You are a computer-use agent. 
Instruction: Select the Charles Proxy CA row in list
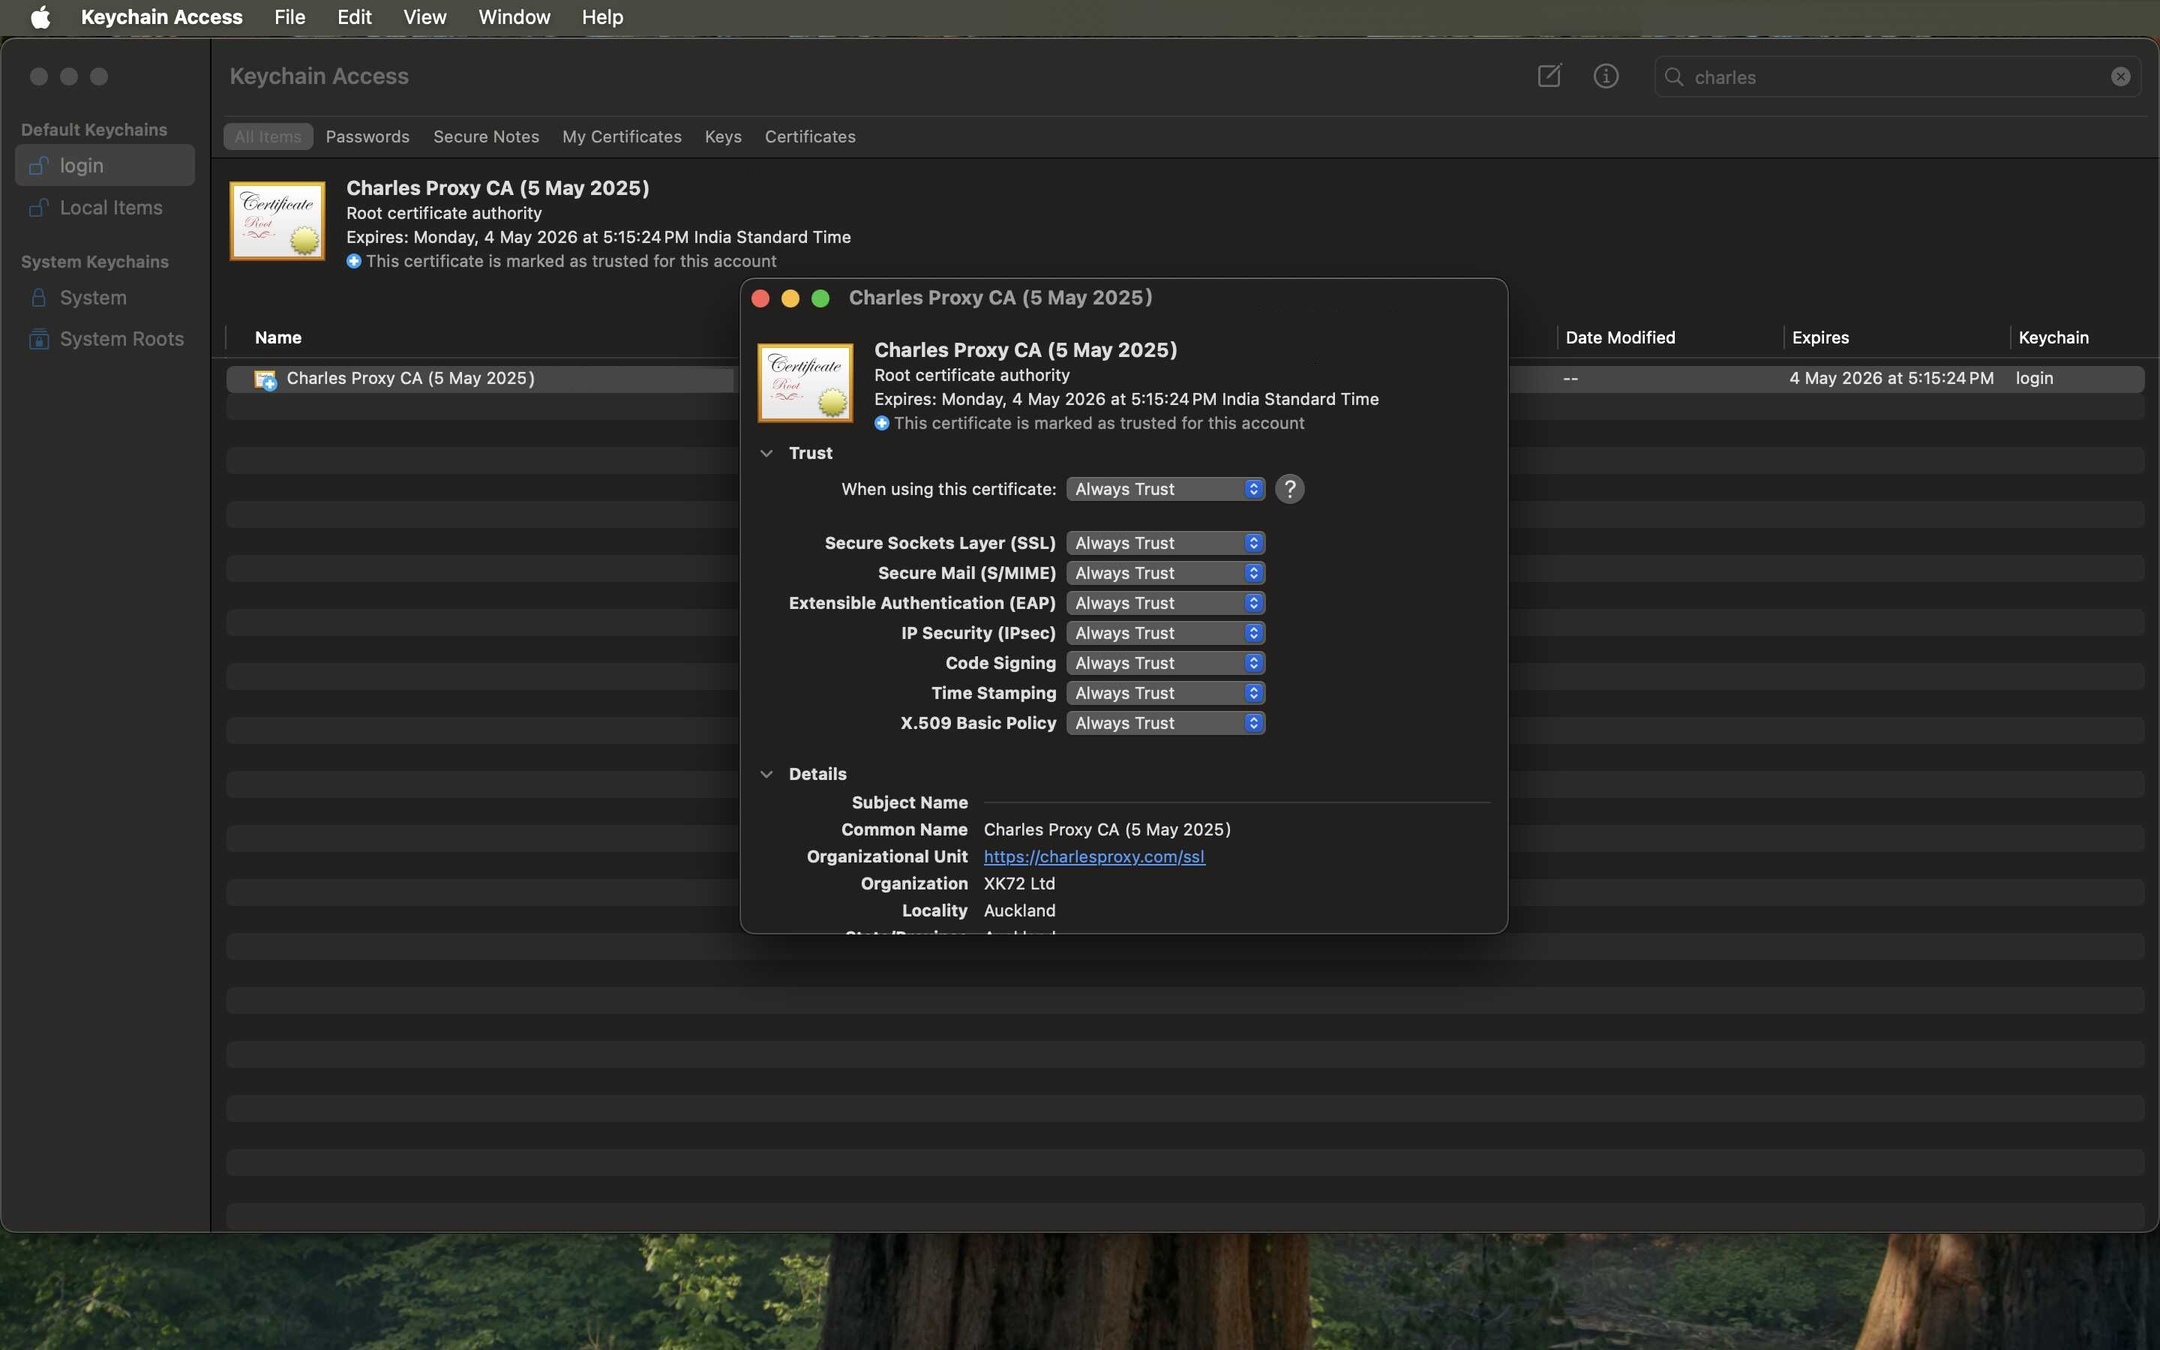(1185, 379)
